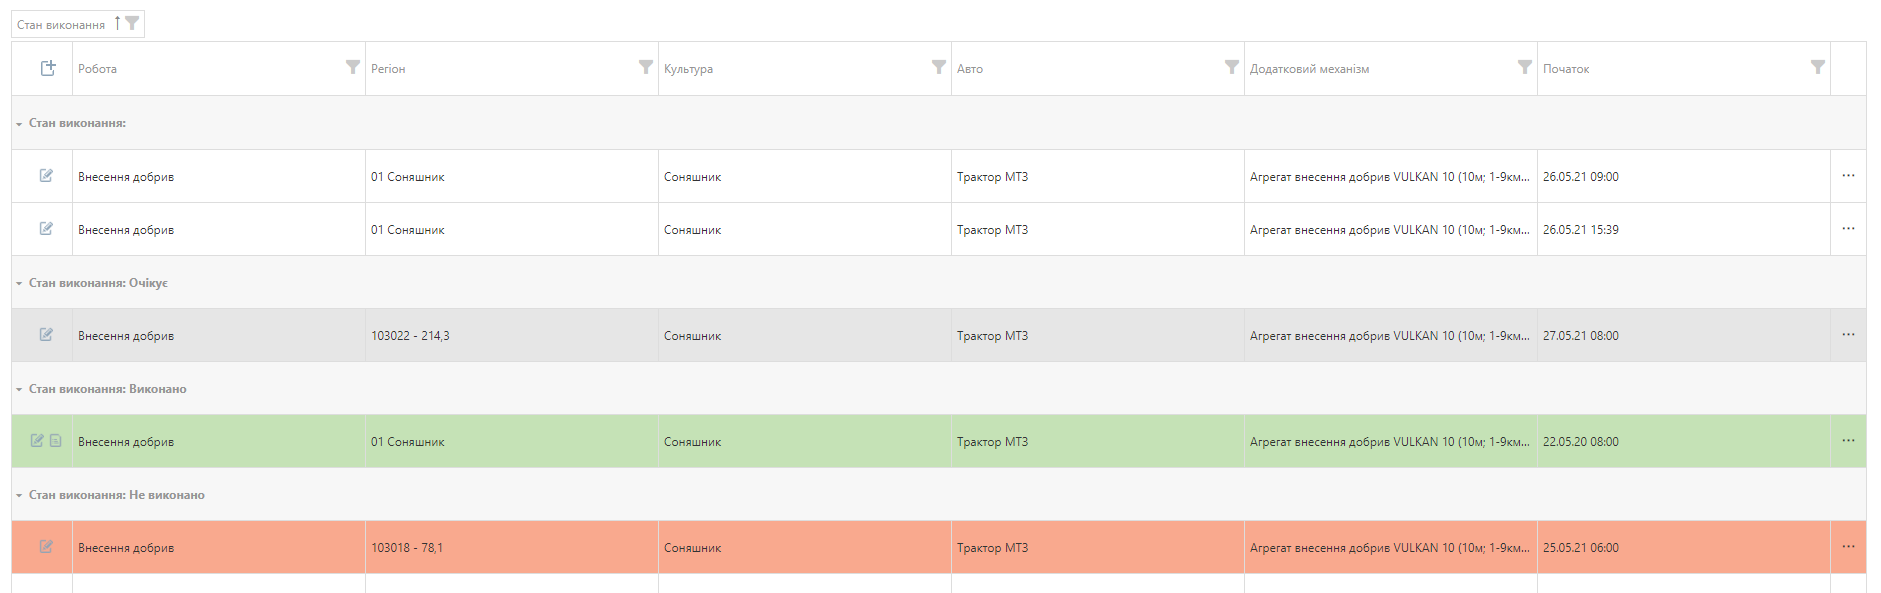Open the filter for Додатковий механізм column
Screen dimensions: 1881x593
1525,67
